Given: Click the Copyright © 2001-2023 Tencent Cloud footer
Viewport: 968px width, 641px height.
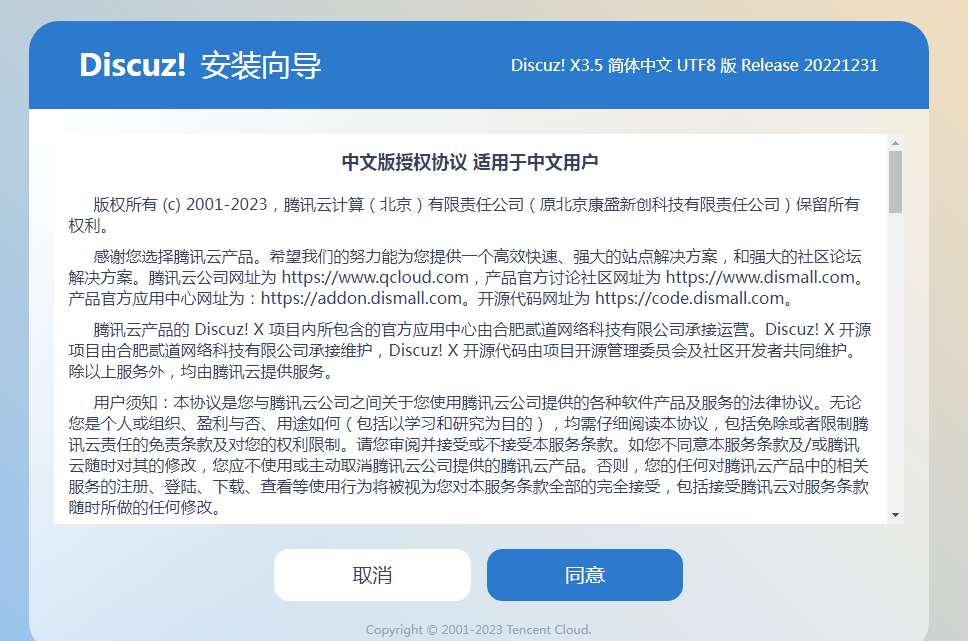Looking at the screenshot, I should [x=478, y=629].
